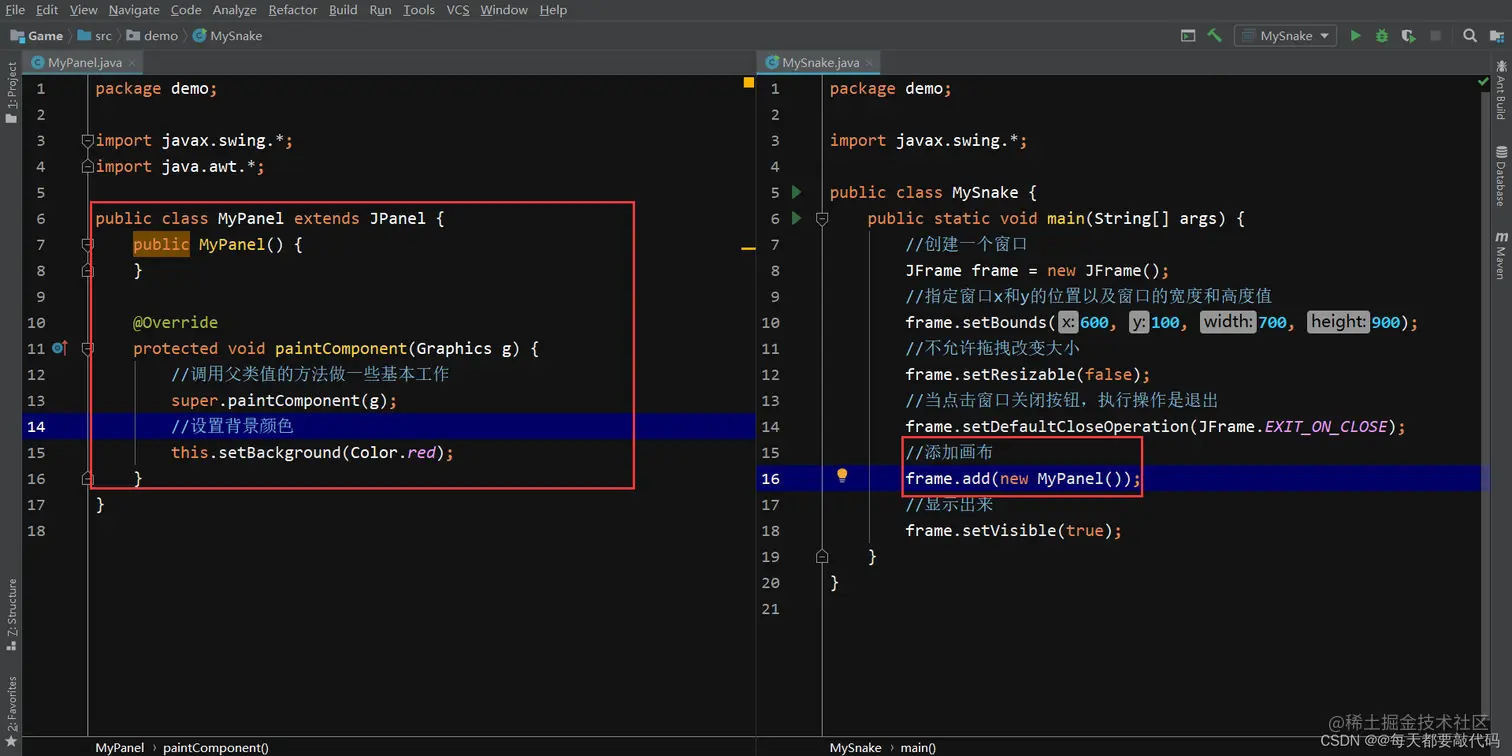The width and height of the screenshot is (1512, 756).
Task: Open the Tools menu
Action: (x=419, y=10)
